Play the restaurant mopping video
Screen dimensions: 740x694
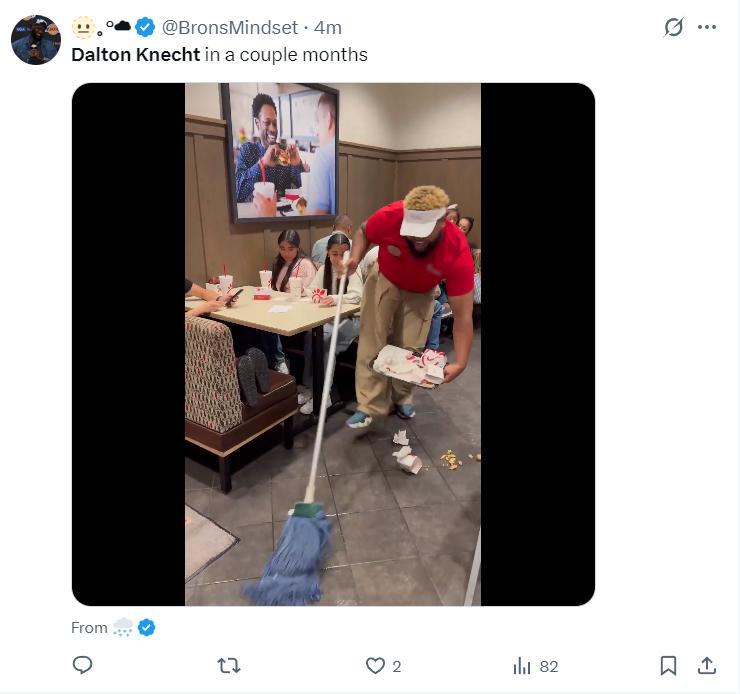coord(333,344)
